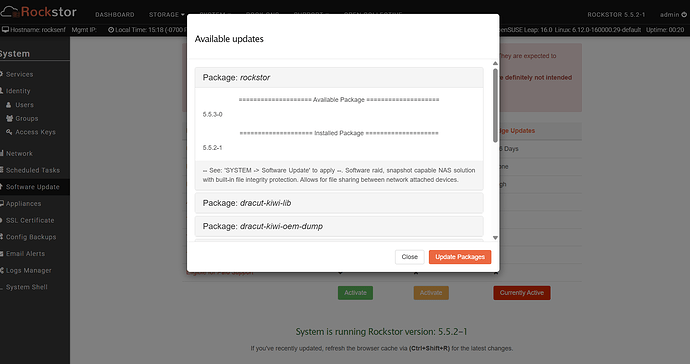Click the refresh browser cache hint text

(x=382, y=349)
